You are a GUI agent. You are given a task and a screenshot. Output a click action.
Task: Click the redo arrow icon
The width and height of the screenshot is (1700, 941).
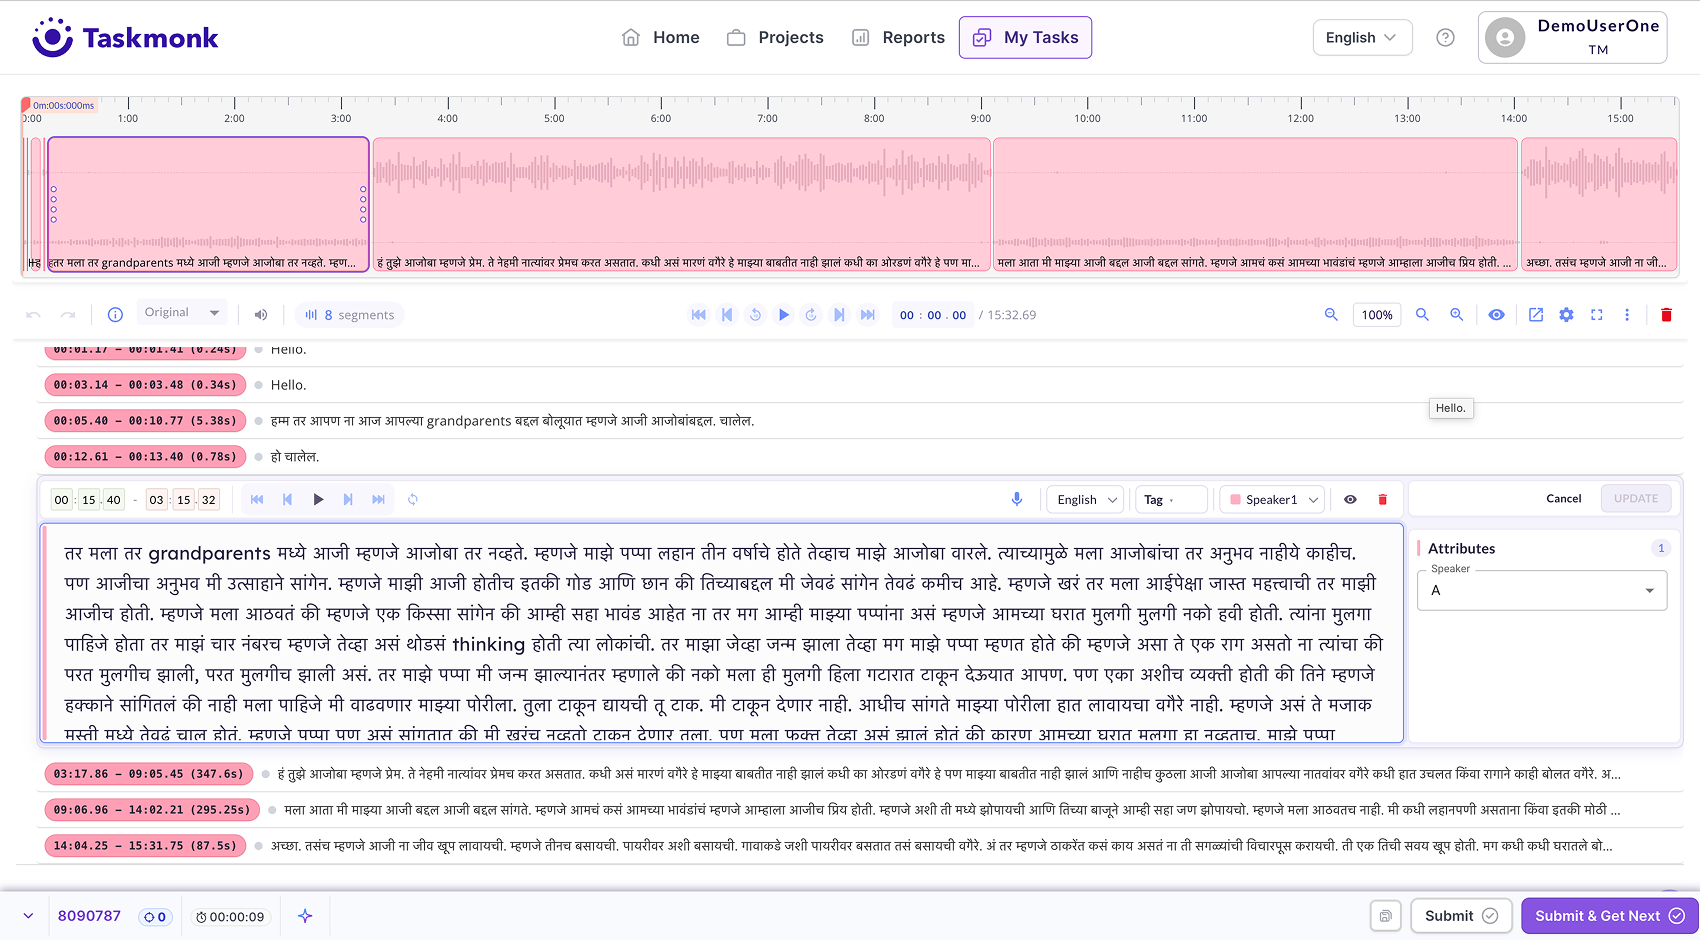[68, 314]
